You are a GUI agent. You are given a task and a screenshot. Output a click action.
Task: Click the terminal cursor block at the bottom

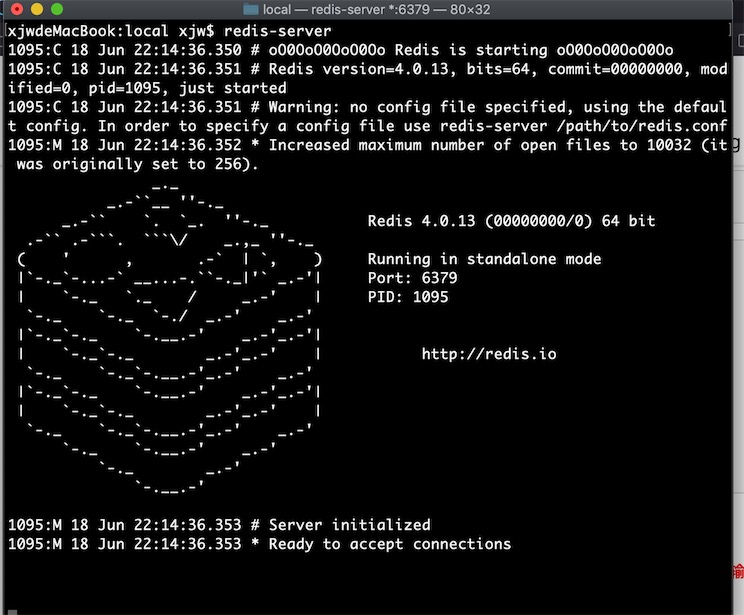pyautogui.click(x=13, y=612)
